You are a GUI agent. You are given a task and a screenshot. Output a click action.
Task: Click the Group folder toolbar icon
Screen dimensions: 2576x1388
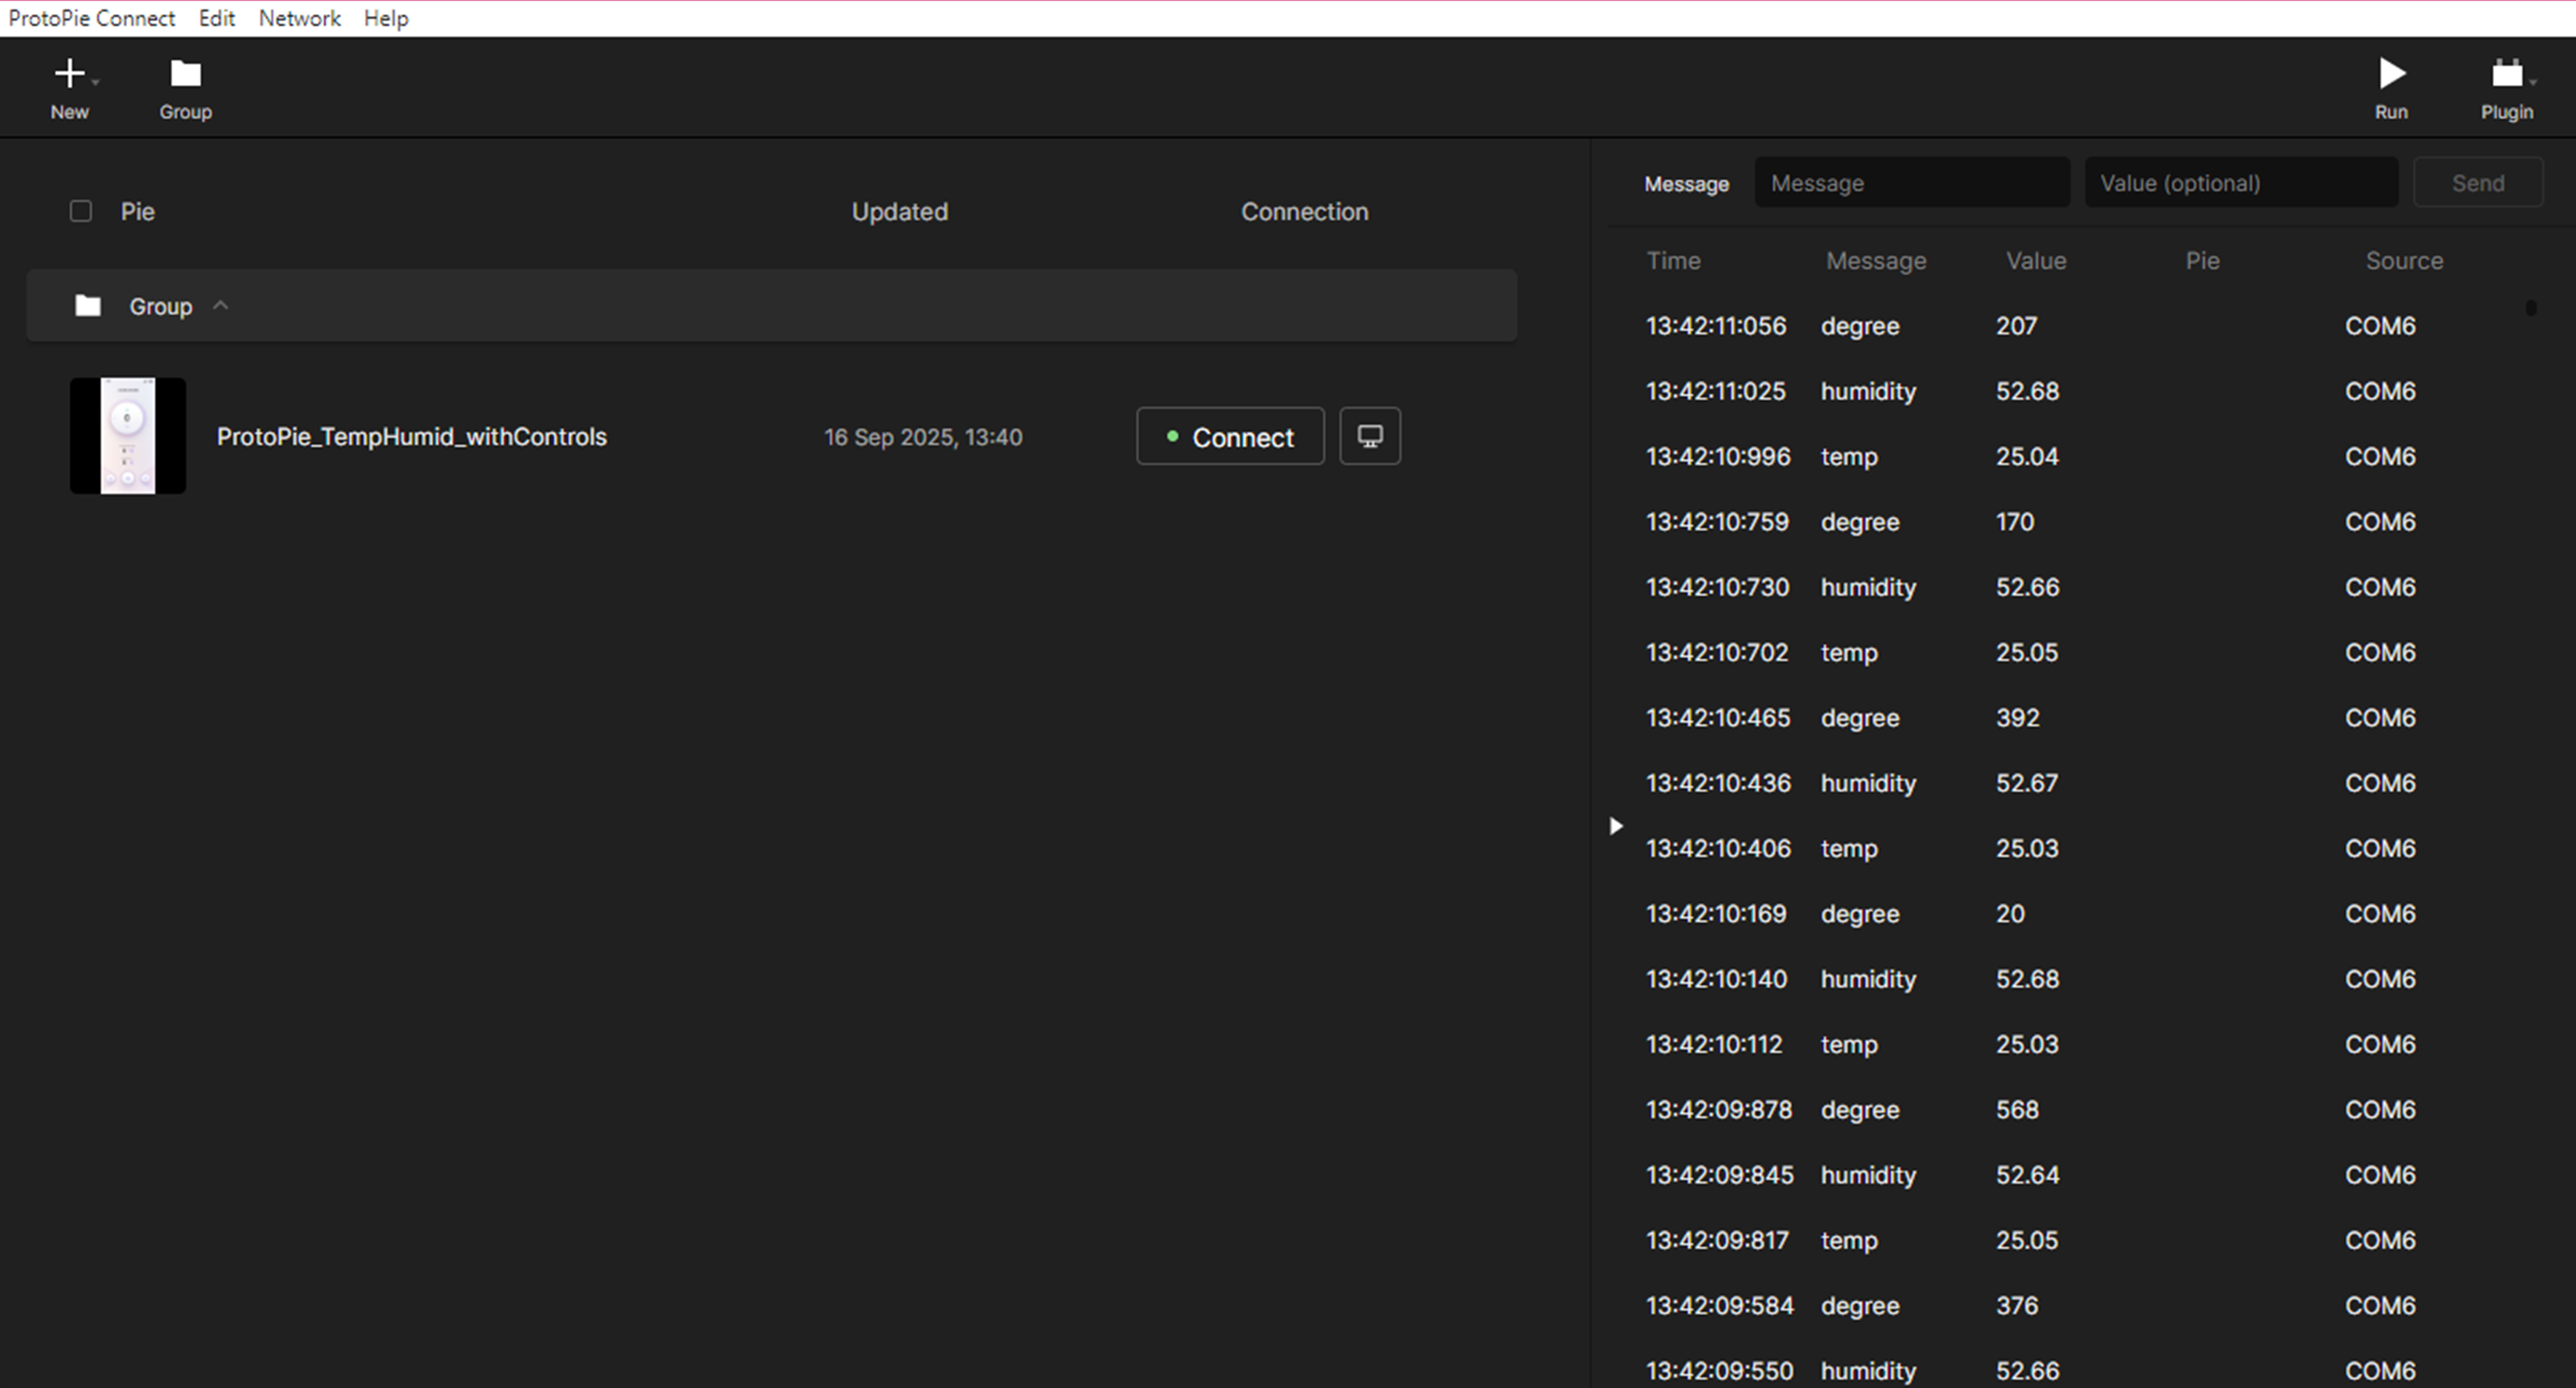pyautogui.click(x=185, y=74)
